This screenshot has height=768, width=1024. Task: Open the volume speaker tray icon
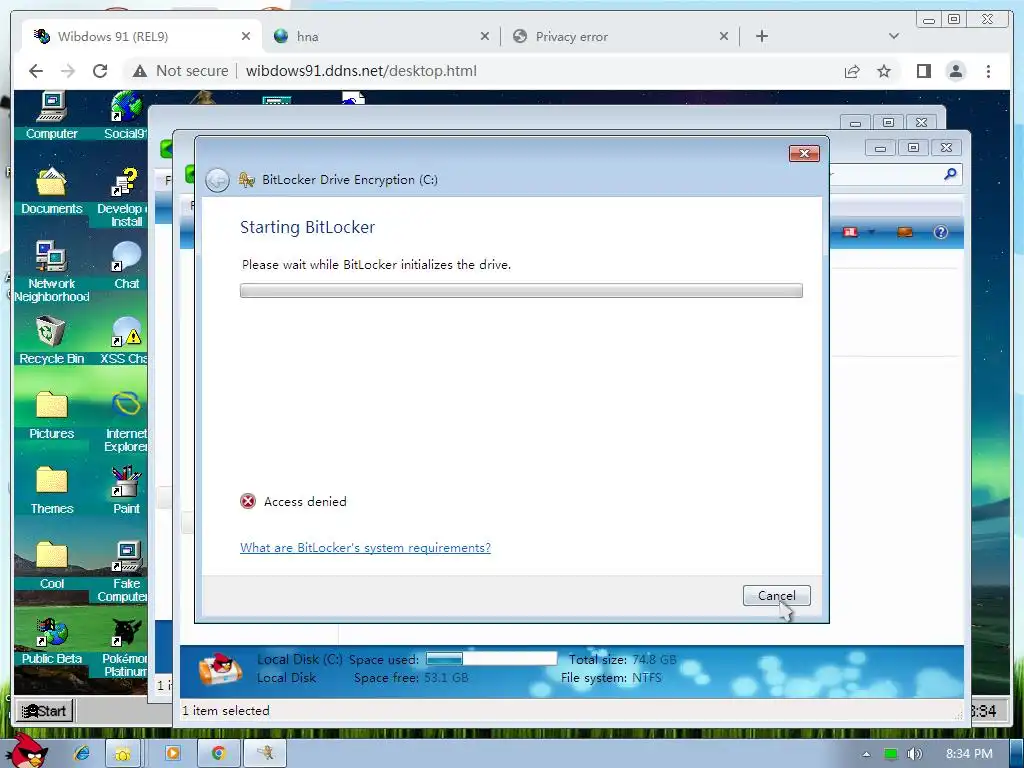pyautogui.click(x=915, y=754)
